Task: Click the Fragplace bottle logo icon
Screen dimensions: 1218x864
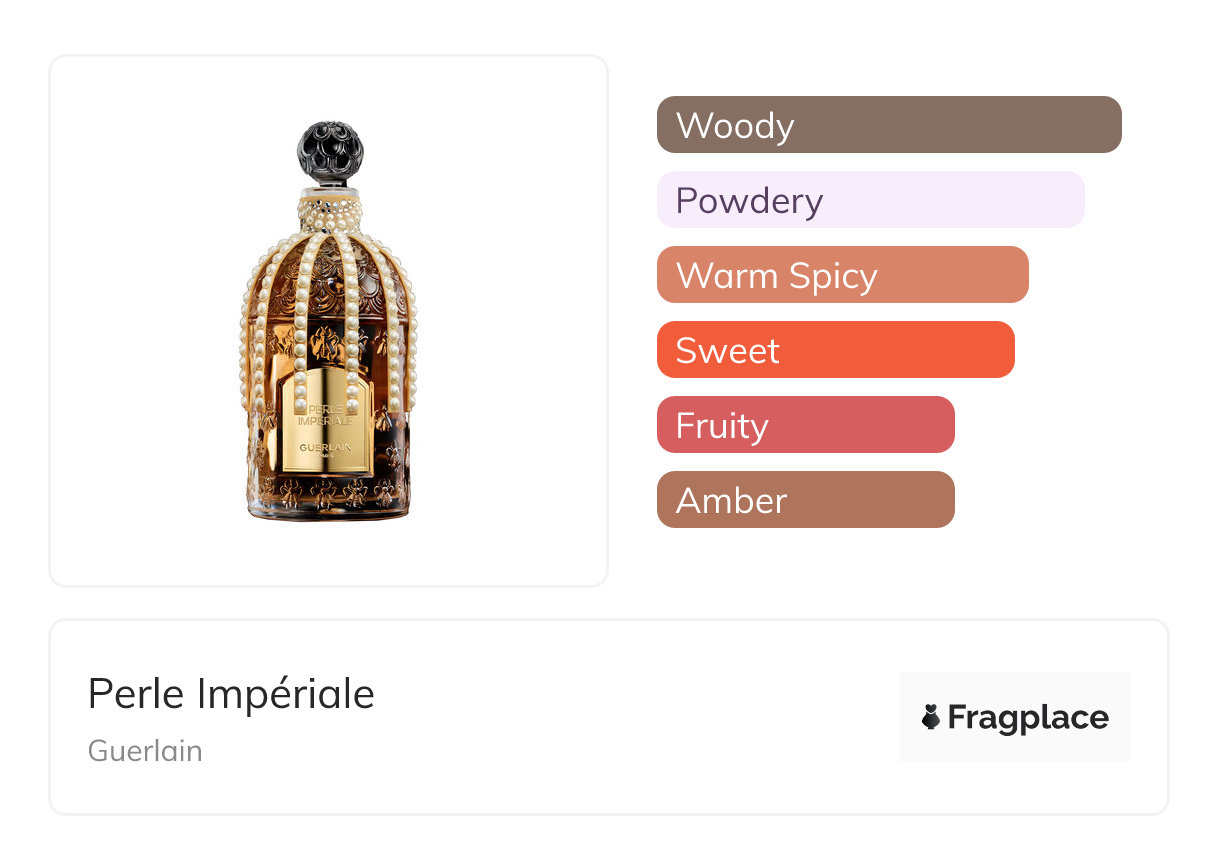Action: click(x=931, y=717)
